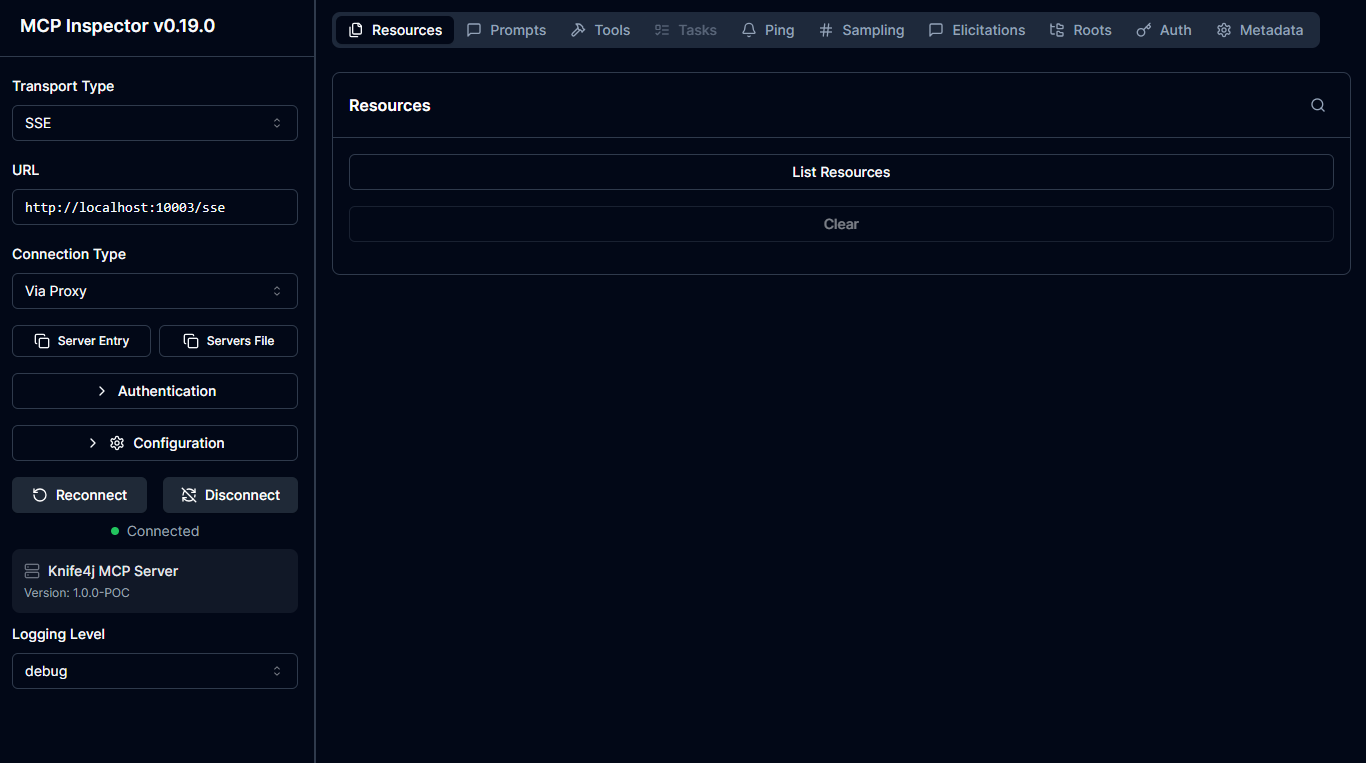Viewport: 1366px width, 763px height.
Task: Switch to the Elicitations tab
Action: pyautogui.click(x=977, y=30)
